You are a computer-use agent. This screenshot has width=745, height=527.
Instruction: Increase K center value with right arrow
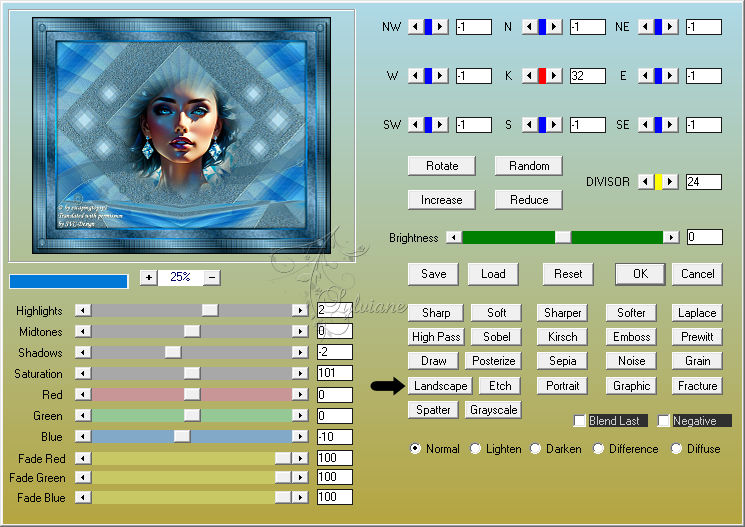point(554,76)
